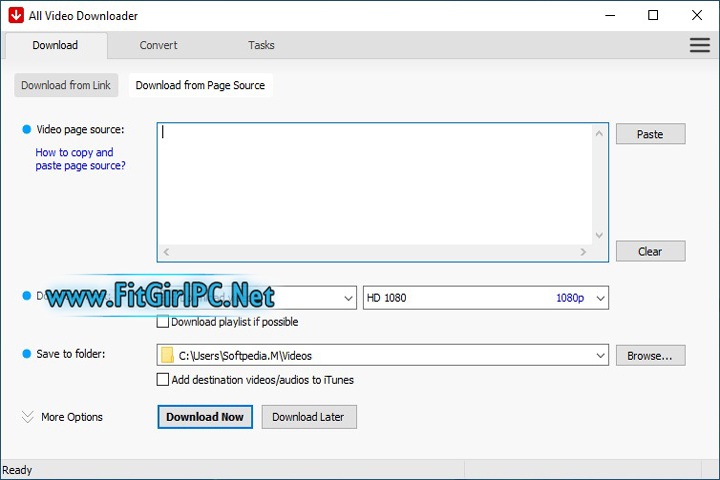Viewport: 720px width, 480px height.
Task: Click the blue bullet beside Save to folder
Action: click(x=26, y=354)
